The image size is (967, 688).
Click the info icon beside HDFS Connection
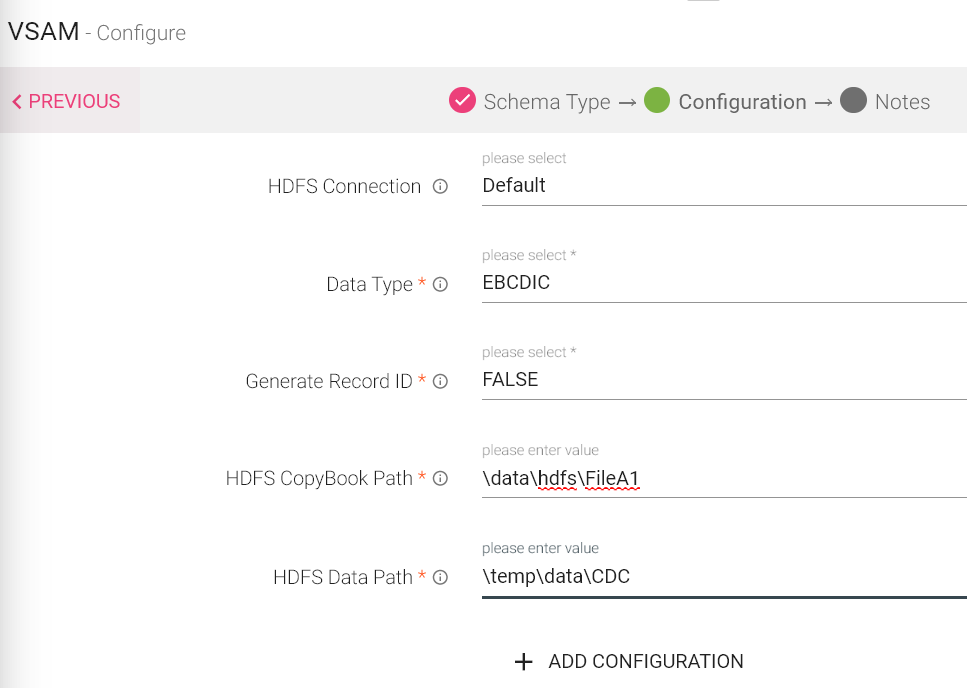pos(440,186)
